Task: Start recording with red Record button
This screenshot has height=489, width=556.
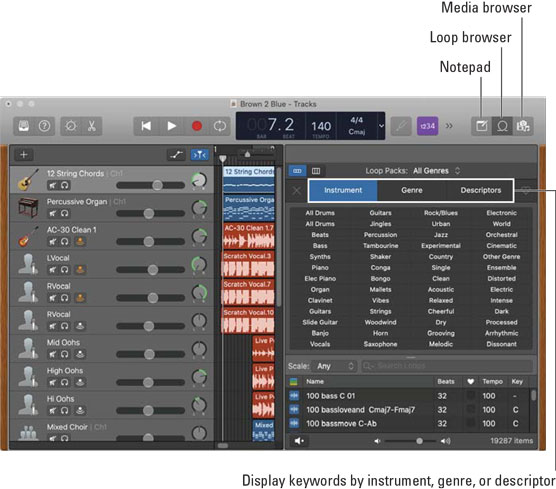Action: [x=197, y=126]
